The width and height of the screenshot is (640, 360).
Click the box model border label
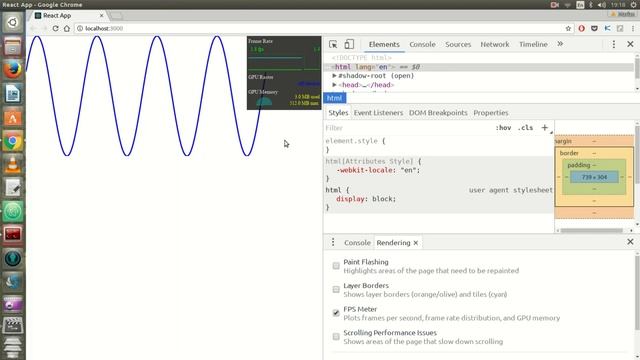[569, 153]
